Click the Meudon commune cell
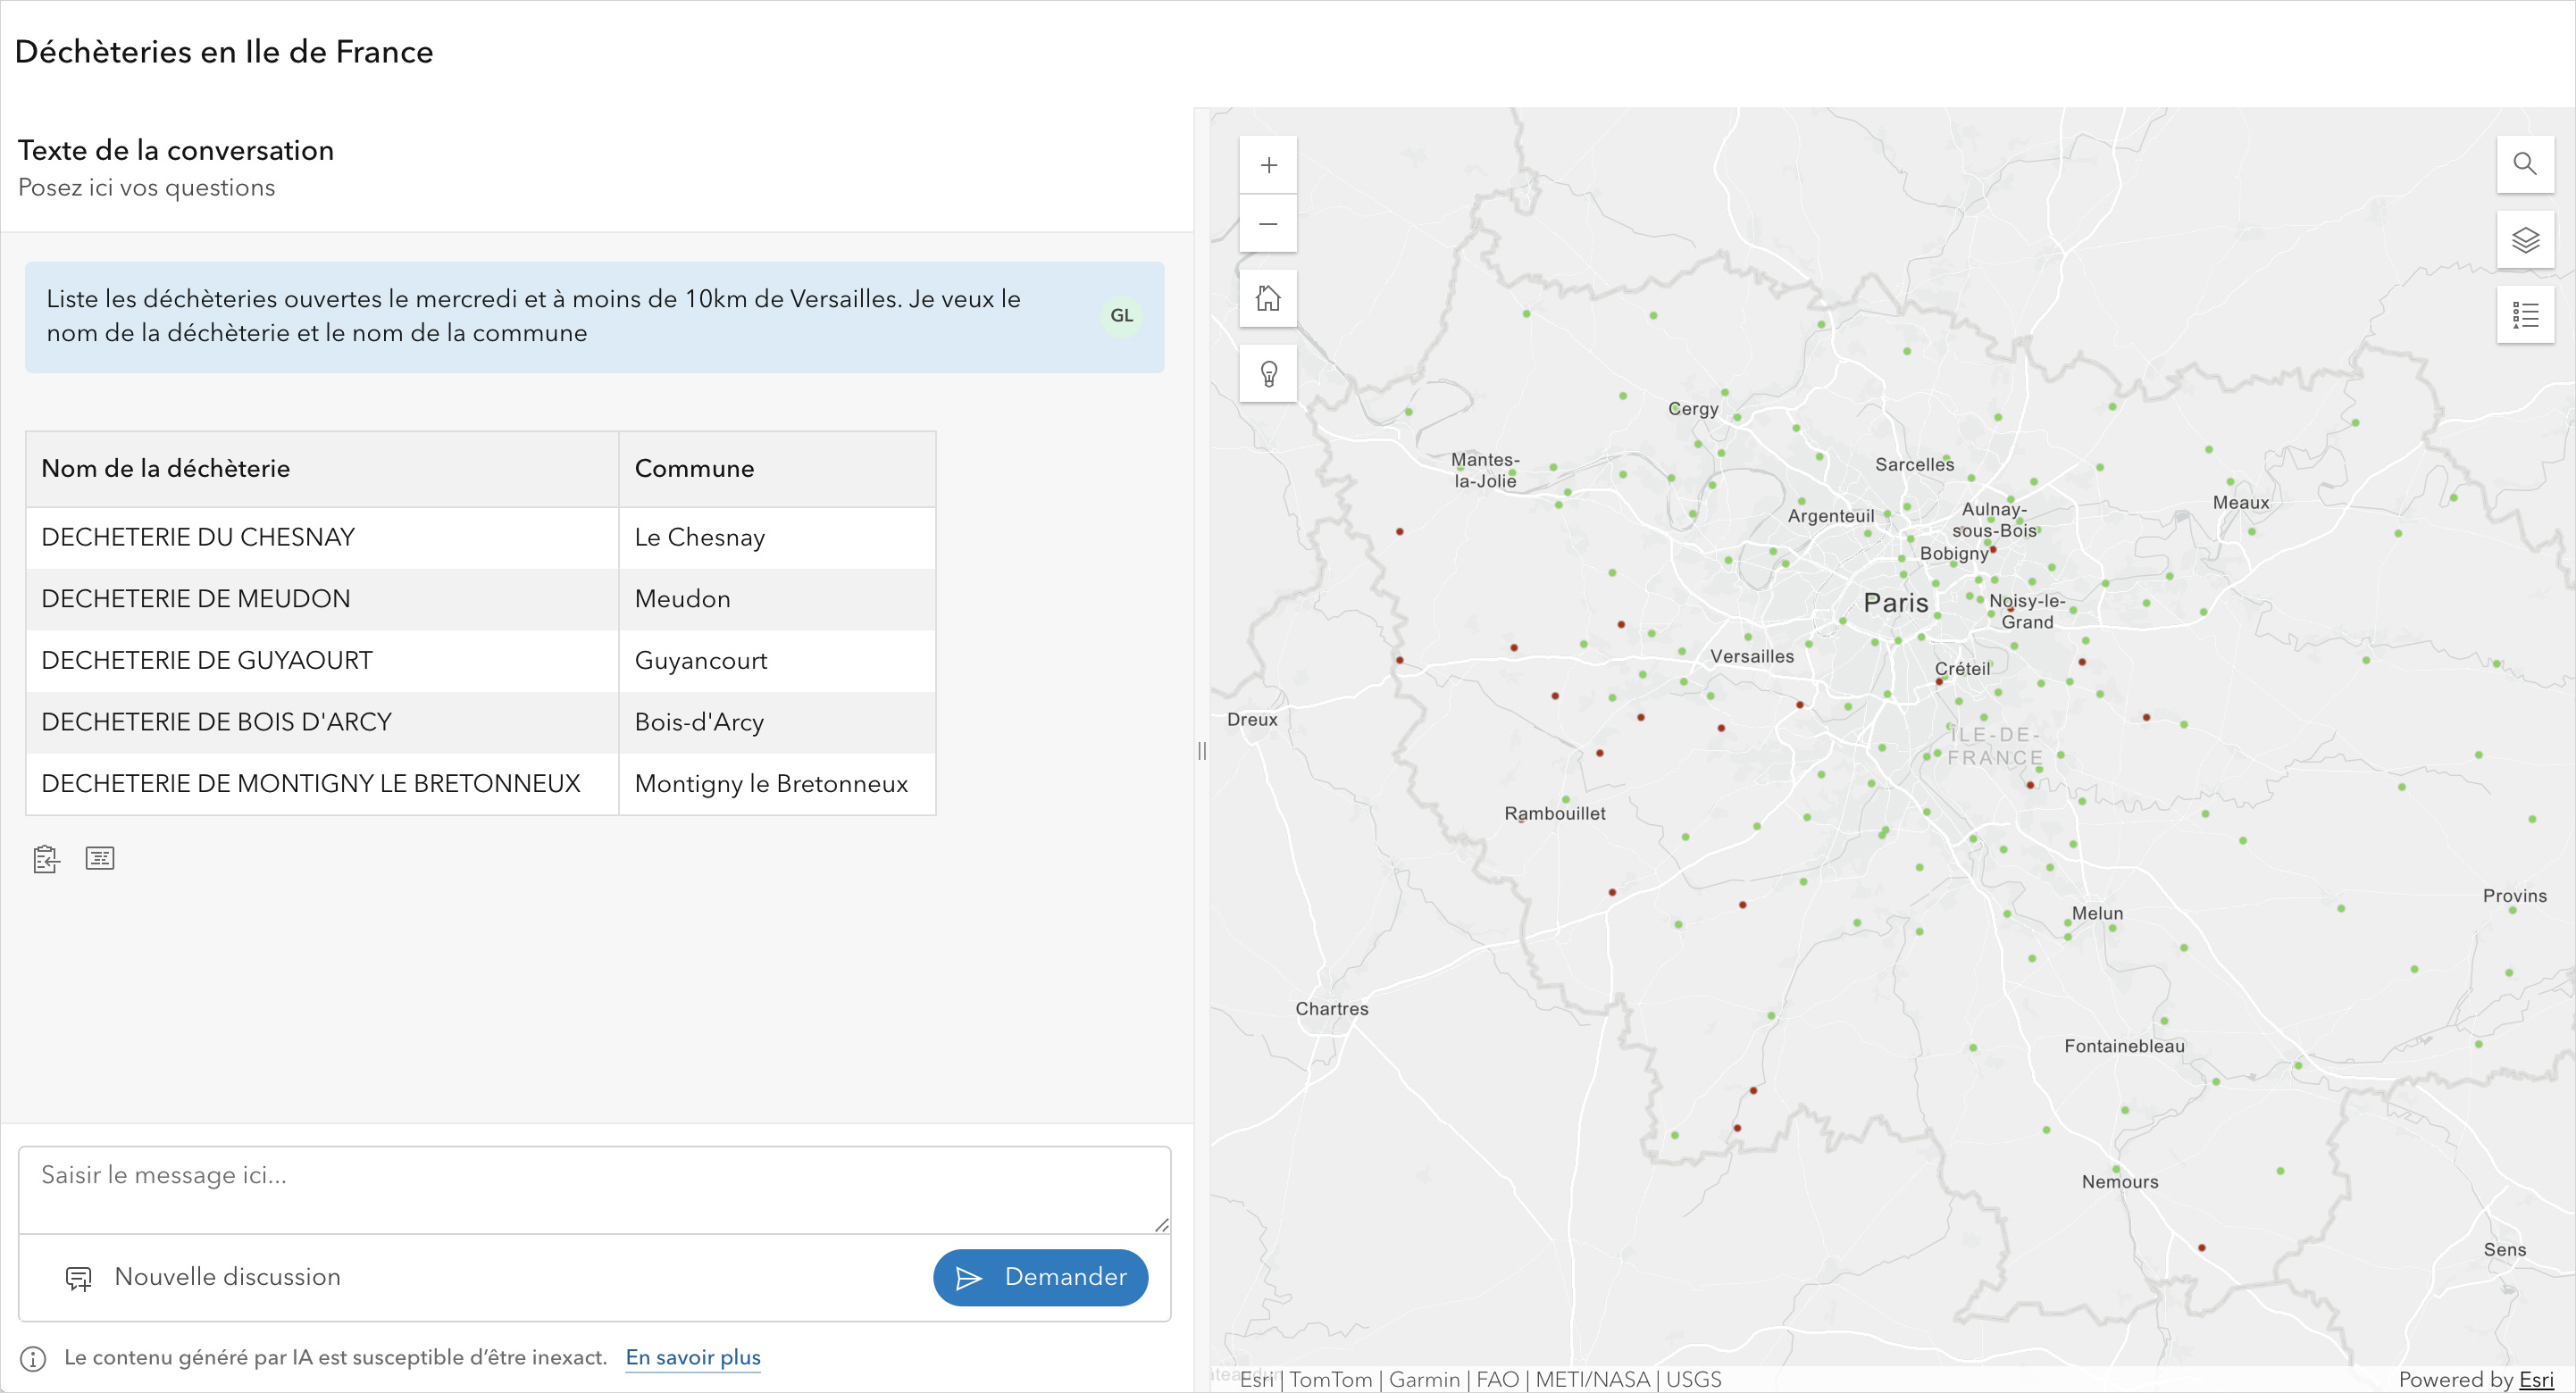Screen dimensions: 2576x1393 [777, 599]
